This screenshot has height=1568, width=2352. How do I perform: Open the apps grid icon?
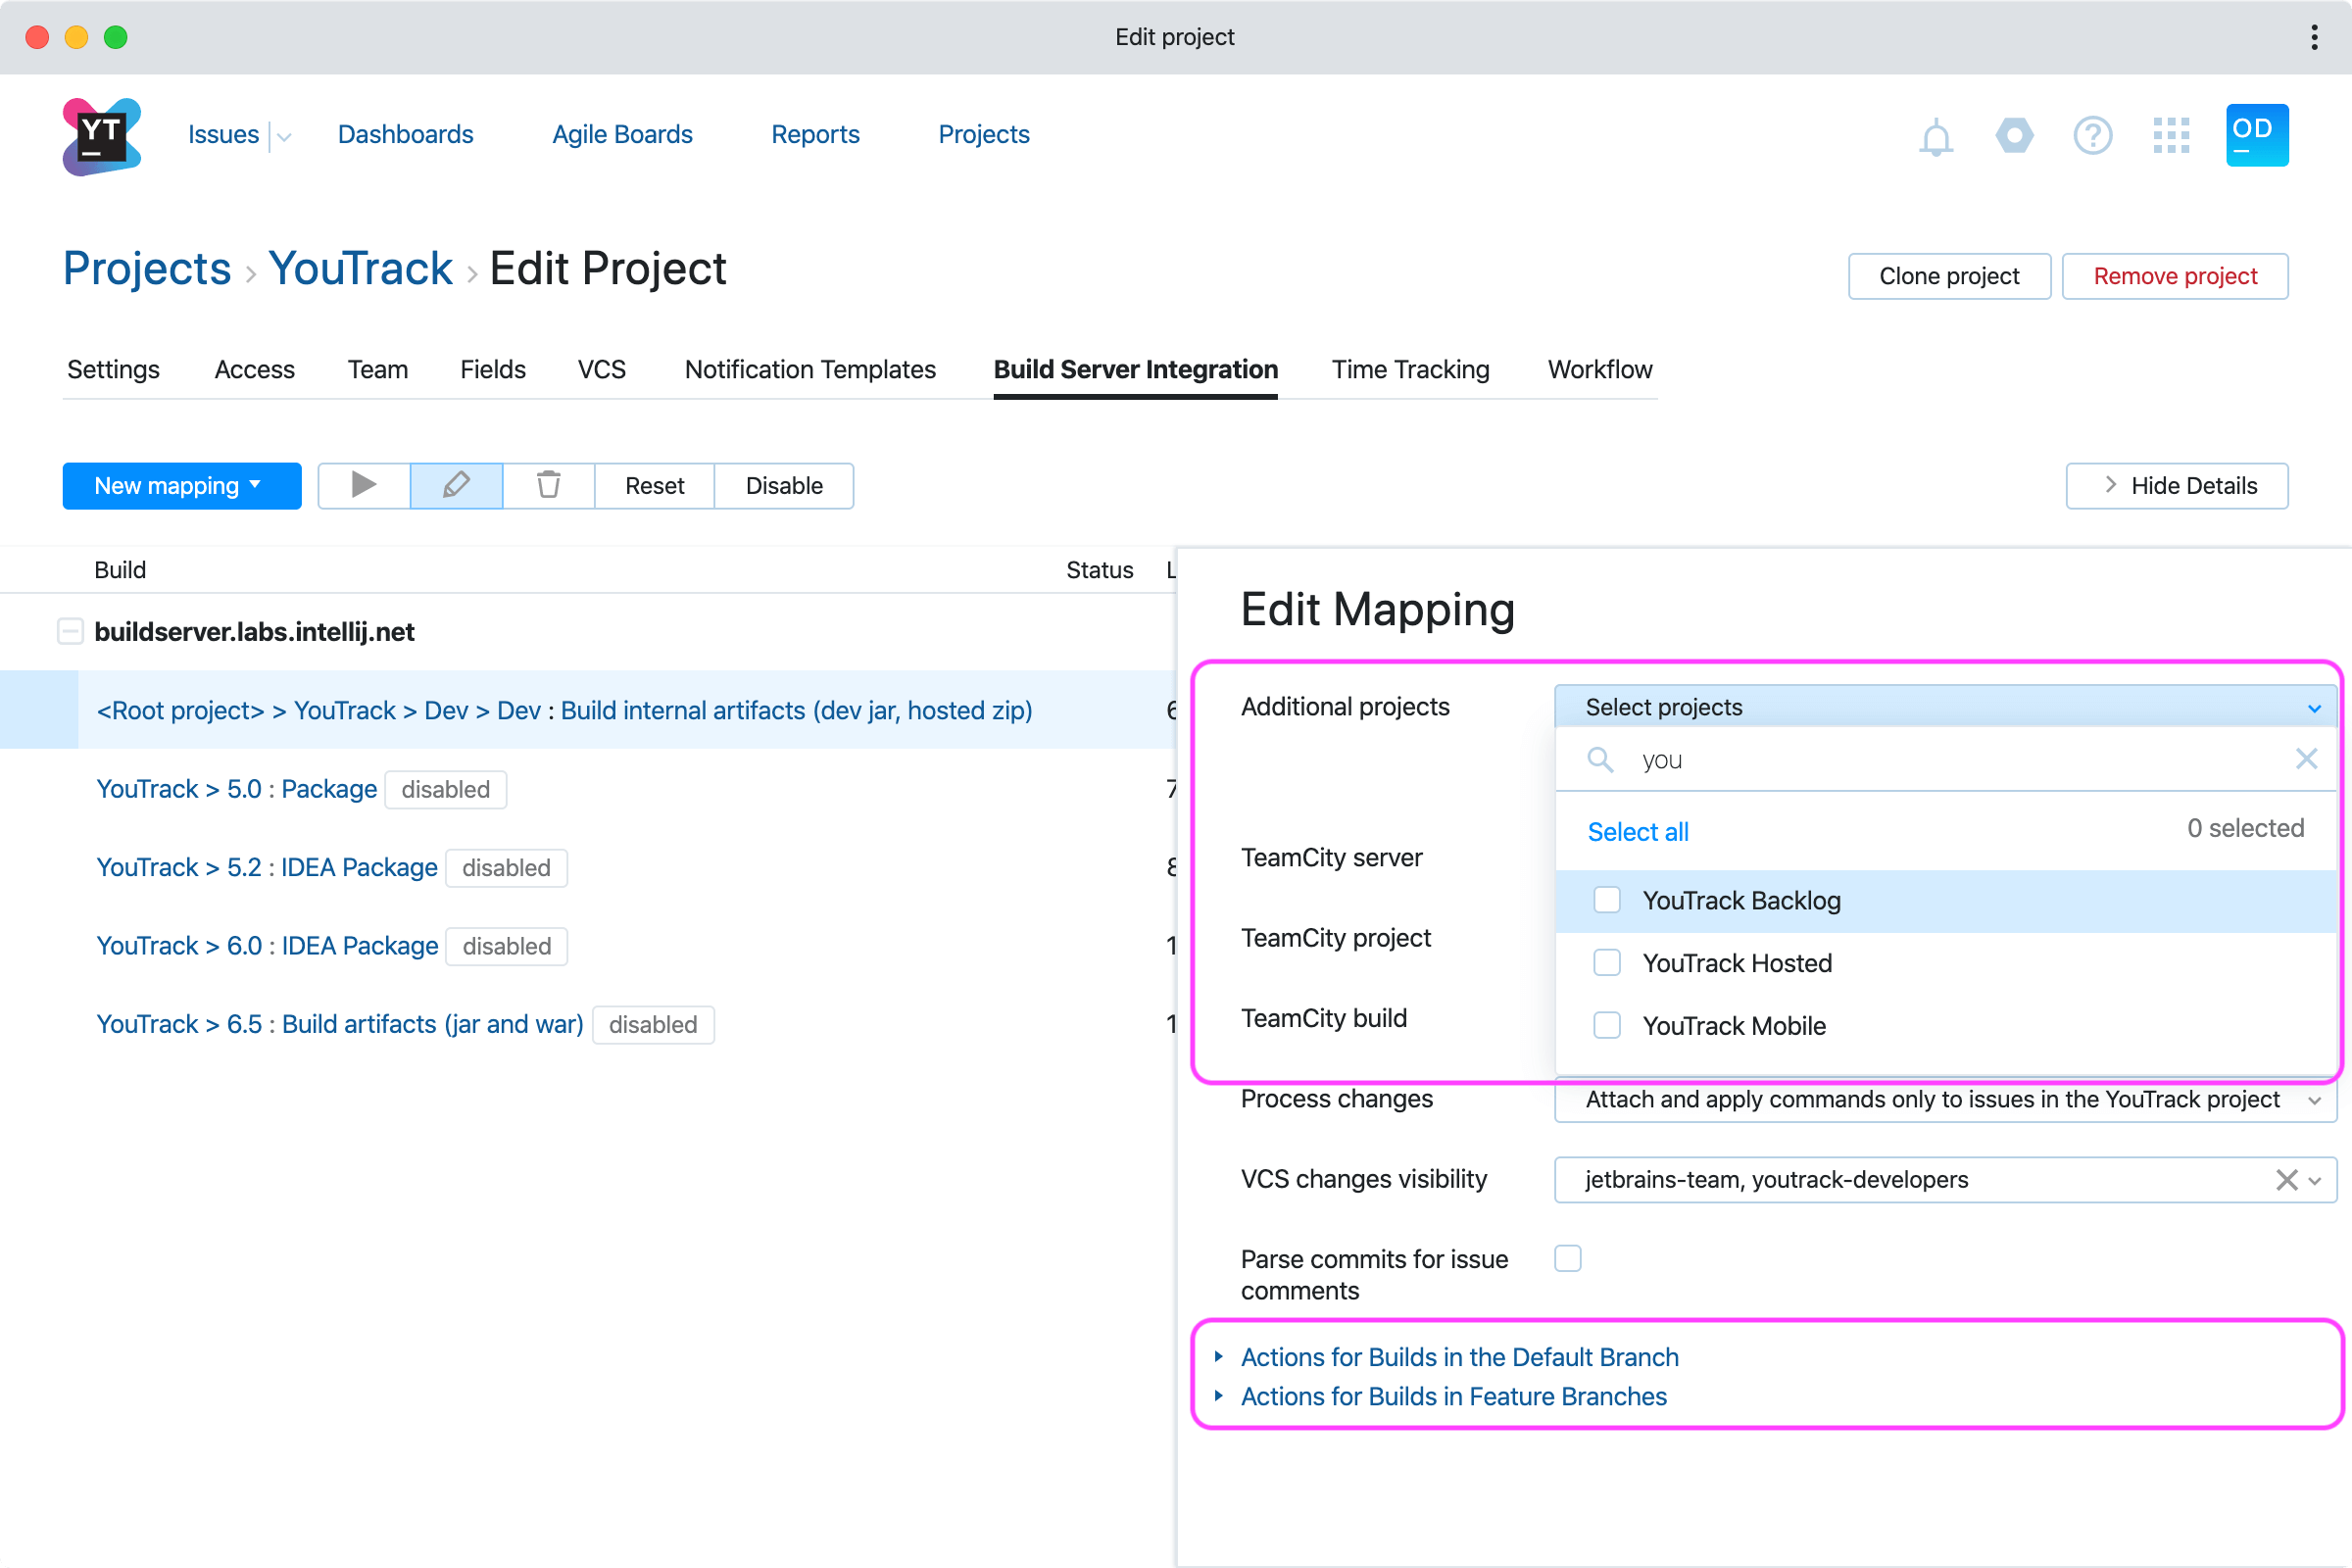(x=2171, y=135)
